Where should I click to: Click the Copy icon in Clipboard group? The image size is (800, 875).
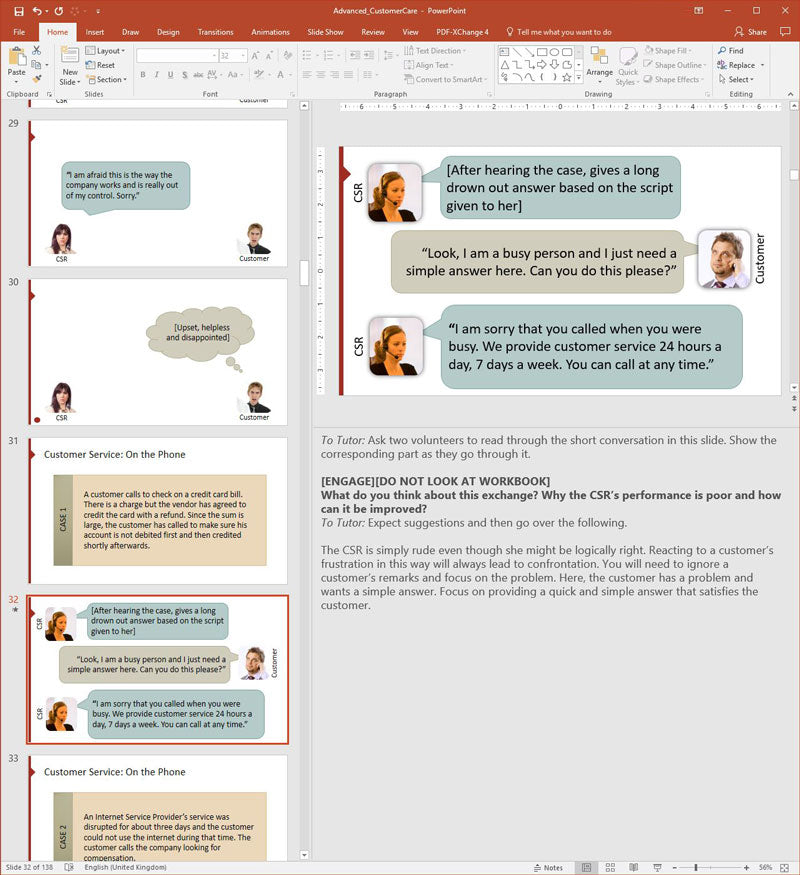[36, 65]
